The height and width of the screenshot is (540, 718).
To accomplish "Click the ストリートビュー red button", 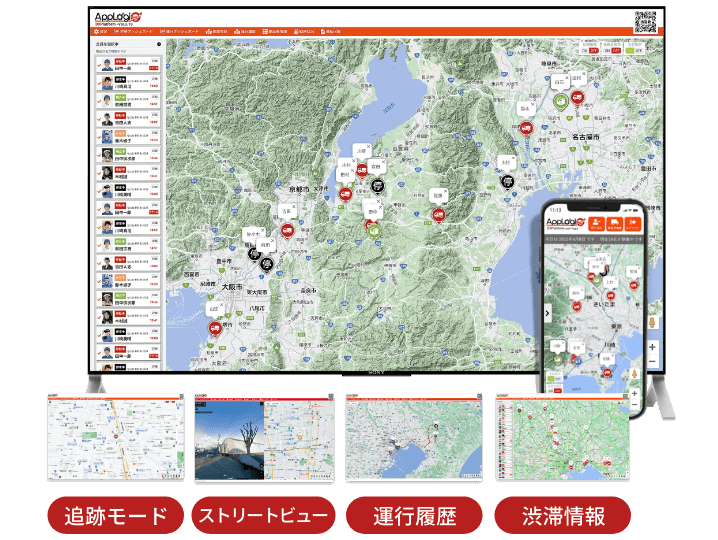I will coord(263,515).
